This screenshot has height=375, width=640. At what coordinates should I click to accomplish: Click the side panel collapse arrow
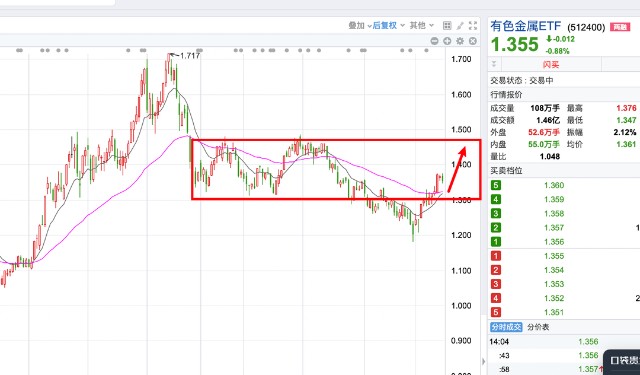[x=484, y=361]
